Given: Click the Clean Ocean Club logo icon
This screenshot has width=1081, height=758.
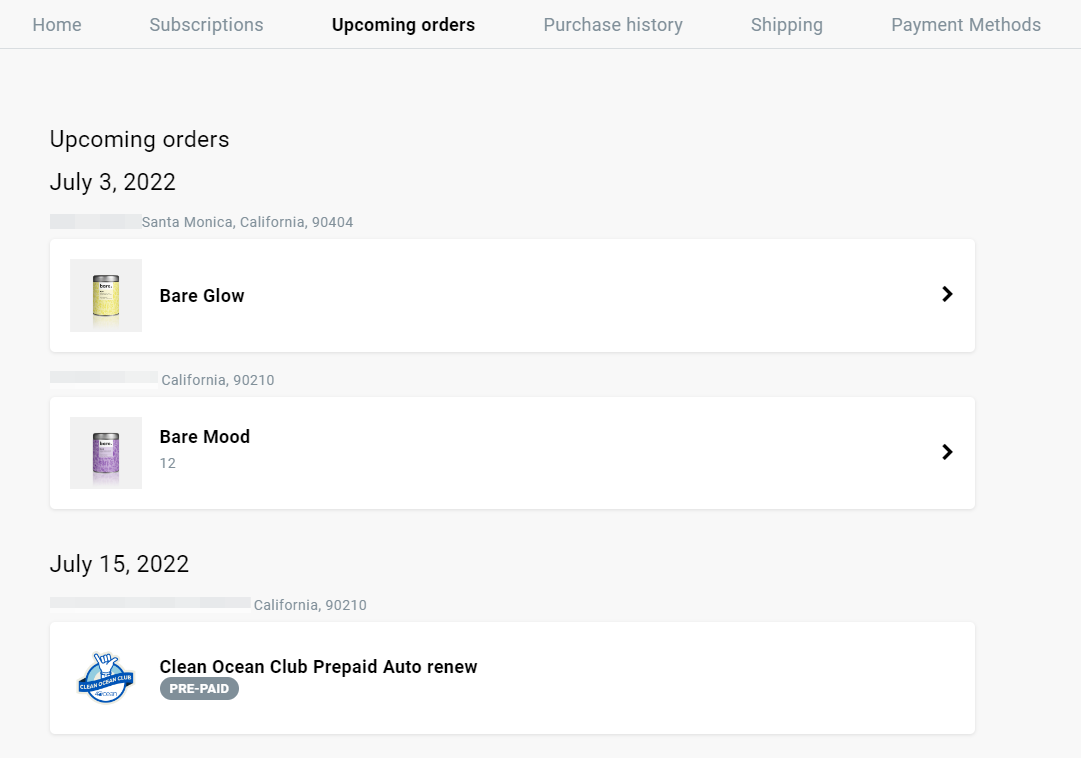Looking at the screenshot, I should click(105, 679).
